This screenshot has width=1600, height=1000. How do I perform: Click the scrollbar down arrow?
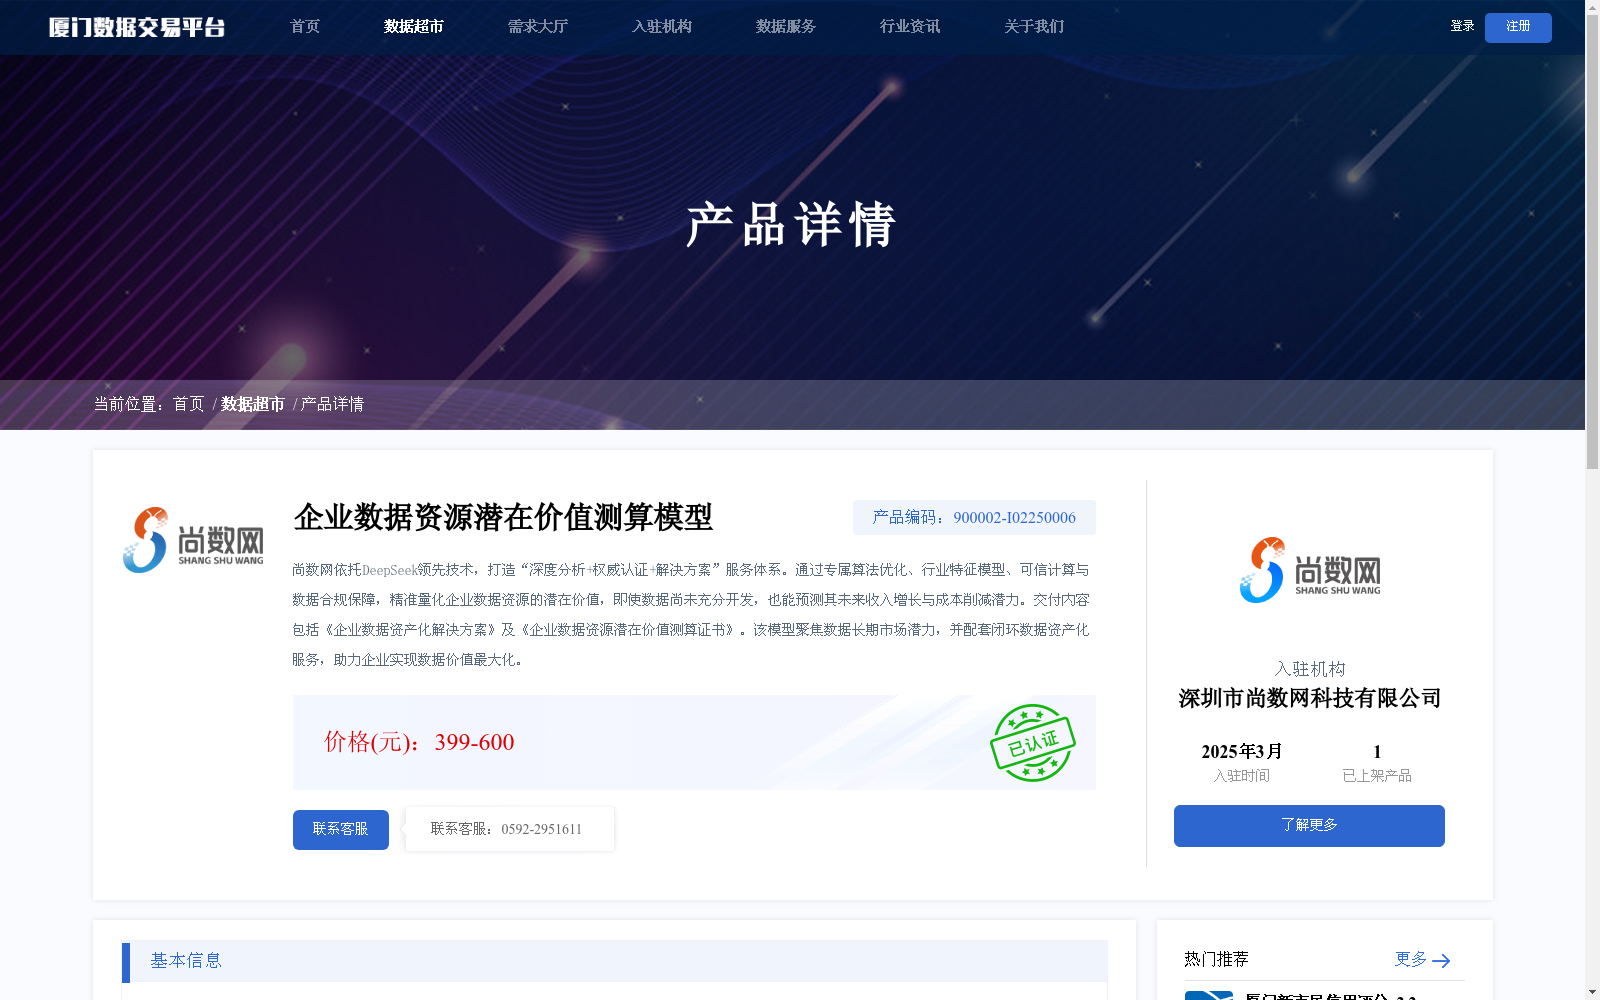point(1592,993)
